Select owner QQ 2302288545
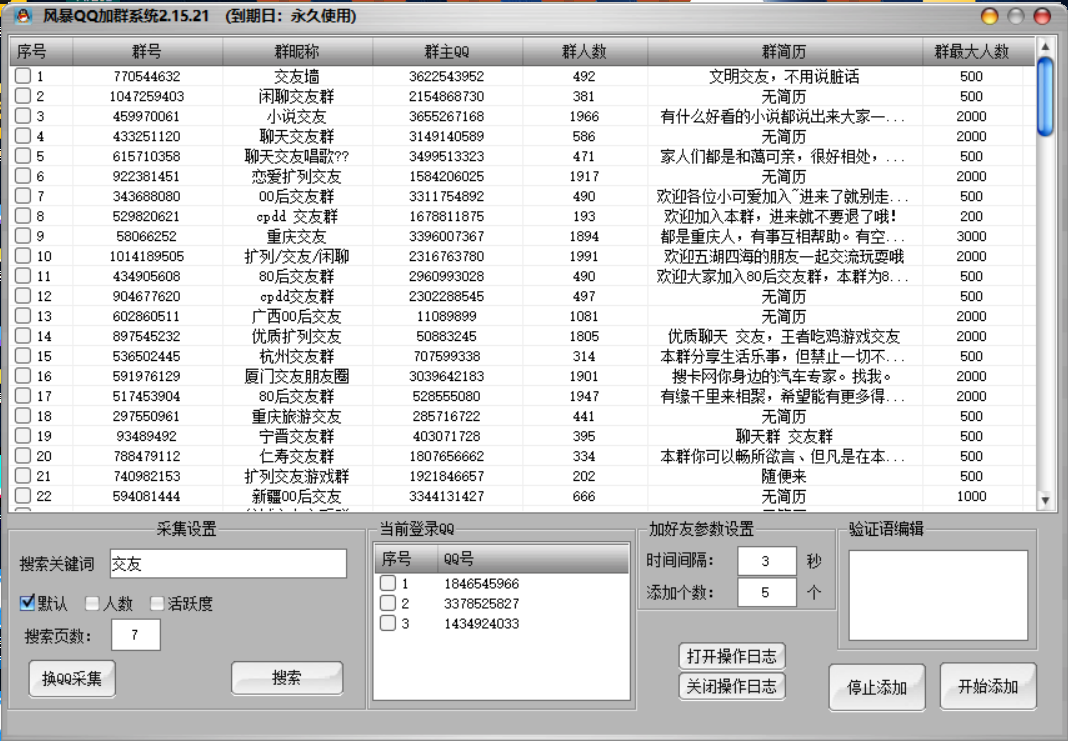The image size is (1068, 741). pyautogui.click(x=447, y=296)
